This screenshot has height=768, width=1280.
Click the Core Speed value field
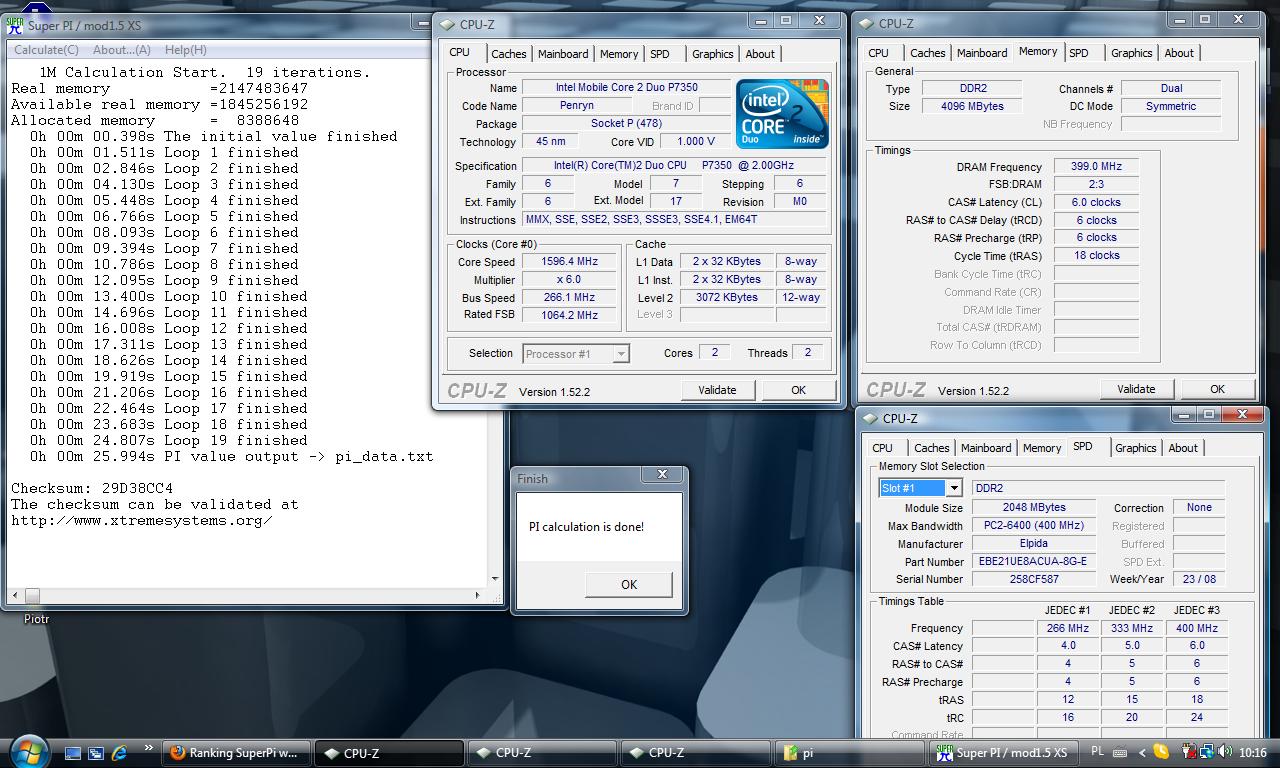click(569, 262)
